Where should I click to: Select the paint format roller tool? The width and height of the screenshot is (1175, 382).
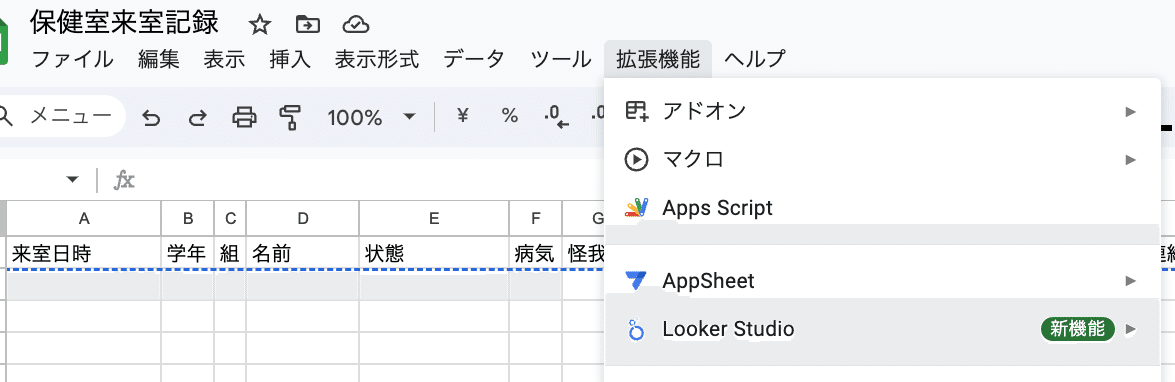(289, 117)
